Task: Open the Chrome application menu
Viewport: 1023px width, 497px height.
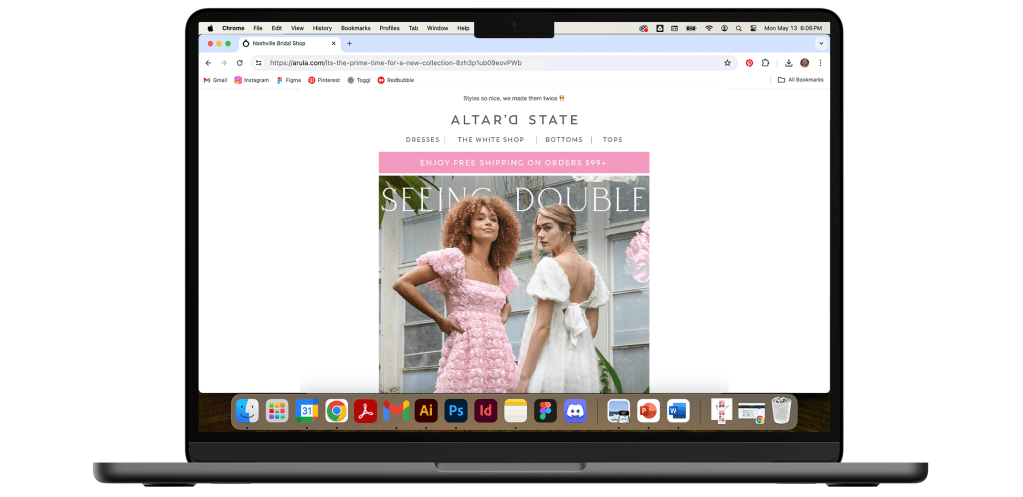Action: 233,28
